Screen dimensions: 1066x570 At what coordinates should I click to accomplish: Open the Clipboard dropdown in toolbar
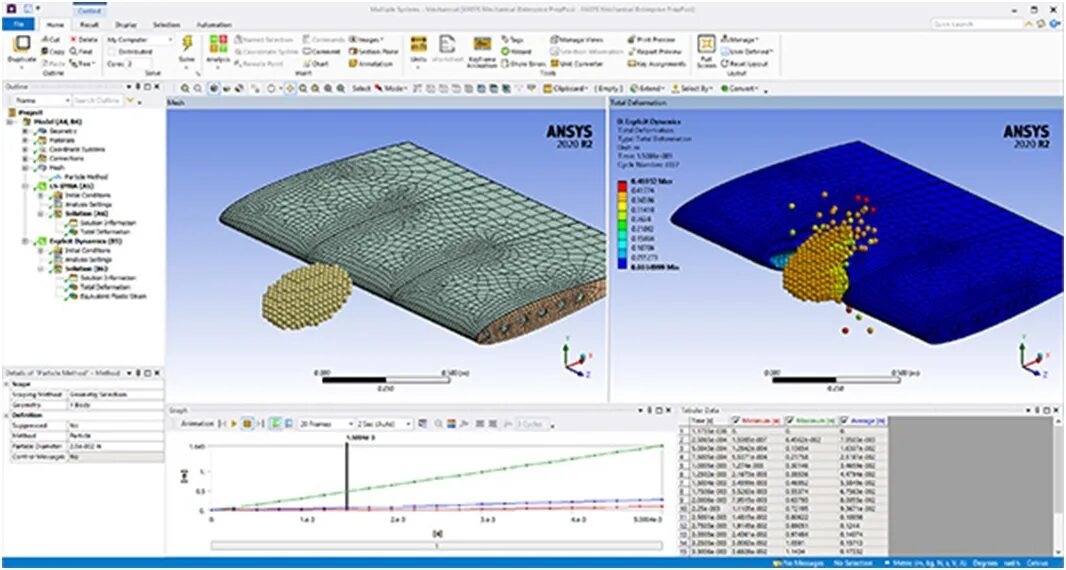[567, 88]
